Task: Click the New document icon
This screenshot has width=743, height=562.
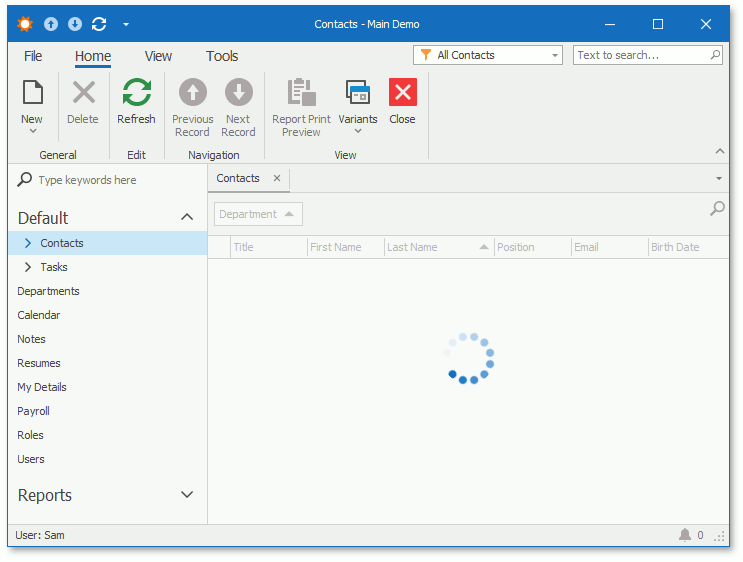Action: tap(32, 92)
